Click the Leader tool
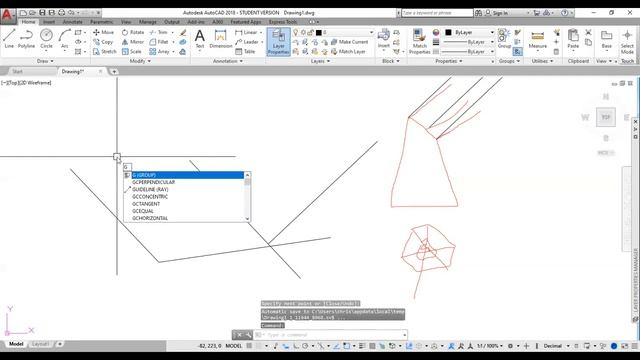Image resolution: width=640 pixels, height=360 pixels. click(247, 42)
